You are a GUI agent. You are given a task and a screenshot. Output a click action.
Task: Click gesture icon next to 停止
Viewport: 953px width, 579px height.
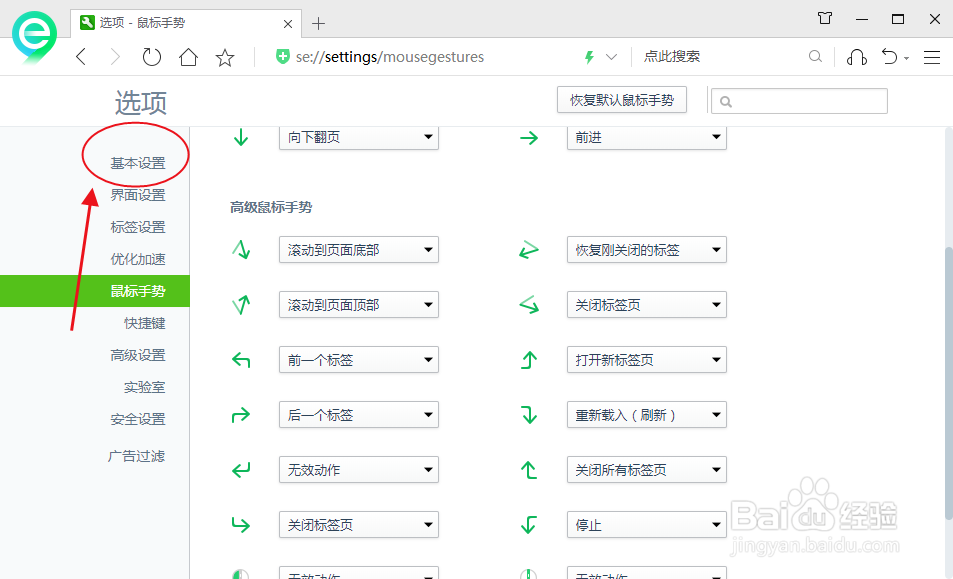[x=529, y=524]
